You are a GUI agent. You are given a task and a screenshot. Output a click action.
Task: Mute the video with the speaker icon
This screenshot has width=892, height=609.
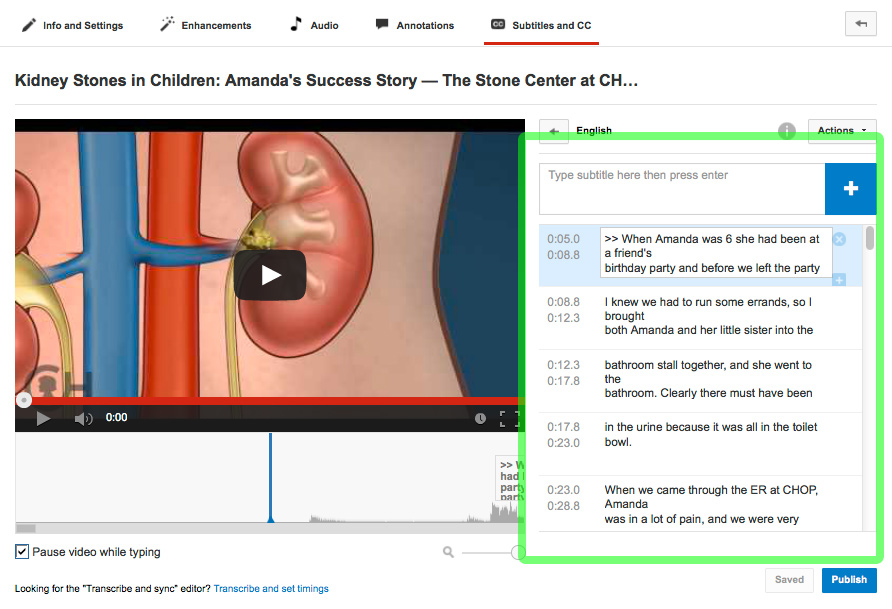coord(84,418)
